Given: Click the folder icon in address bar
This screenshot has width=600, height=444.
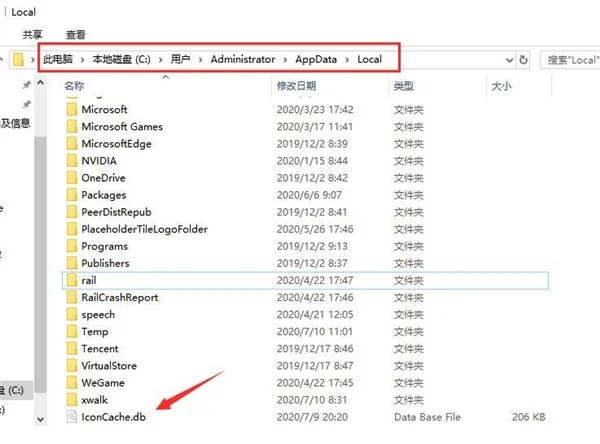Looking at the screenshot, I should point(18,59).
